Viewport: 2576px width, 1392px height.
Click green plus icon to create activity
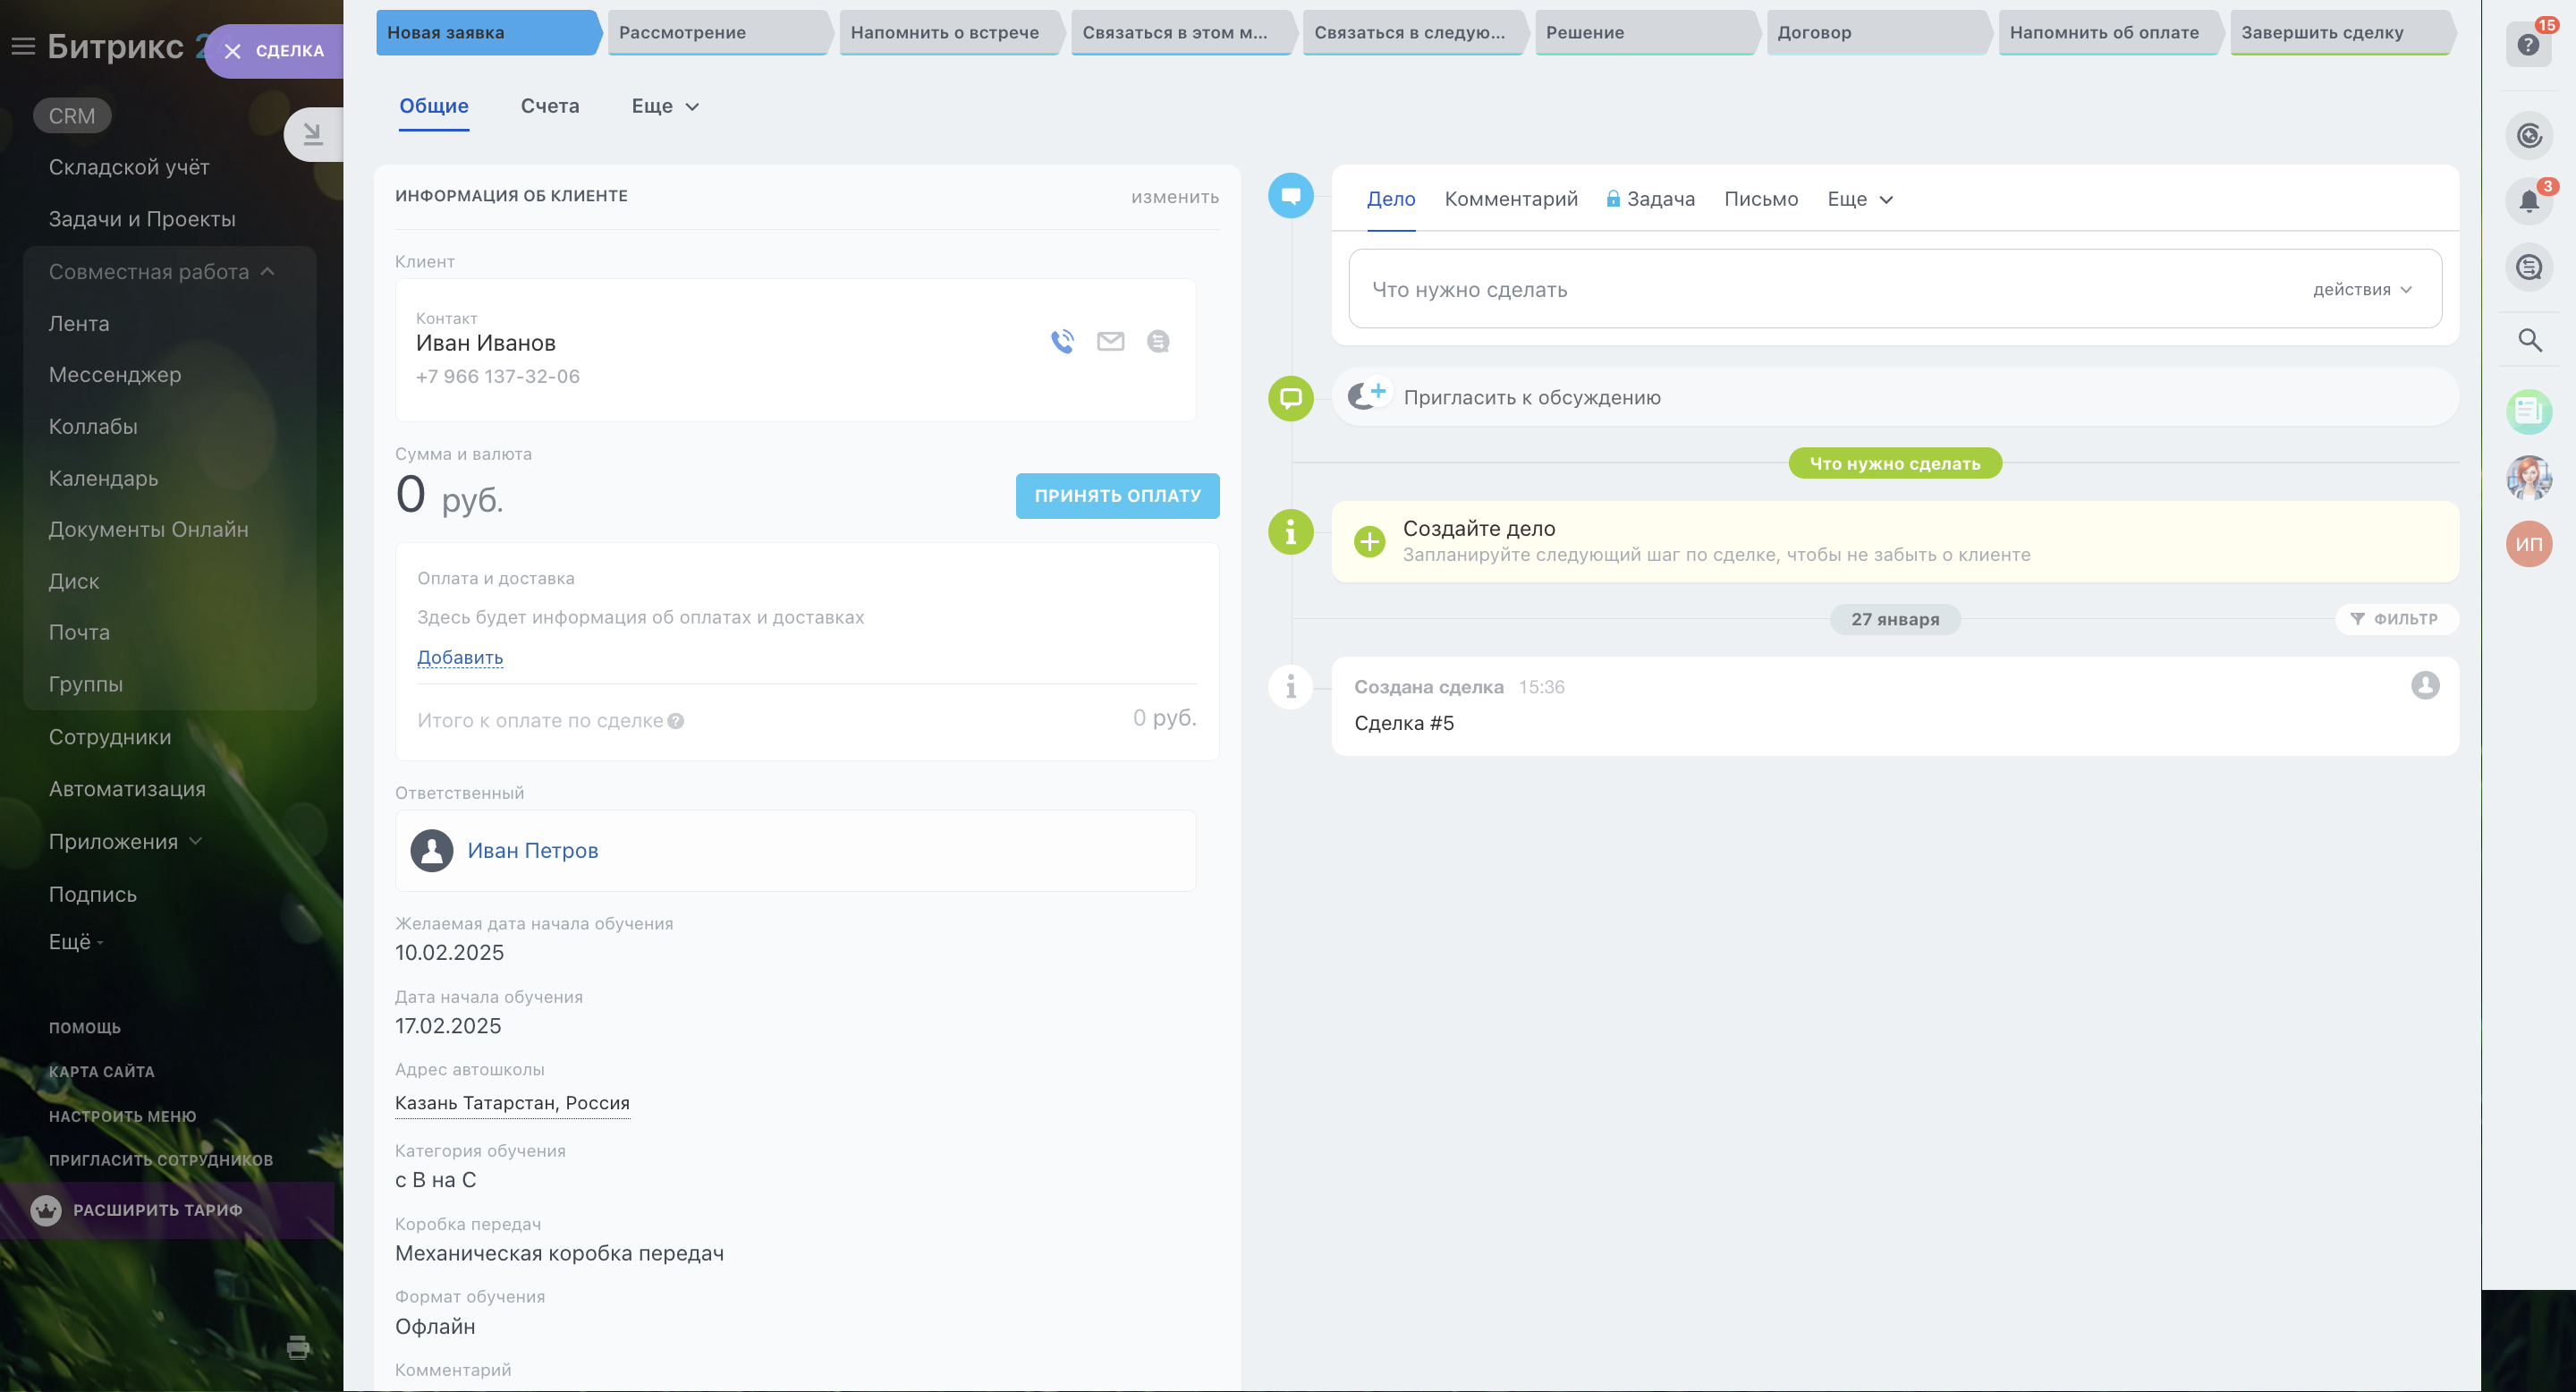1369,541
